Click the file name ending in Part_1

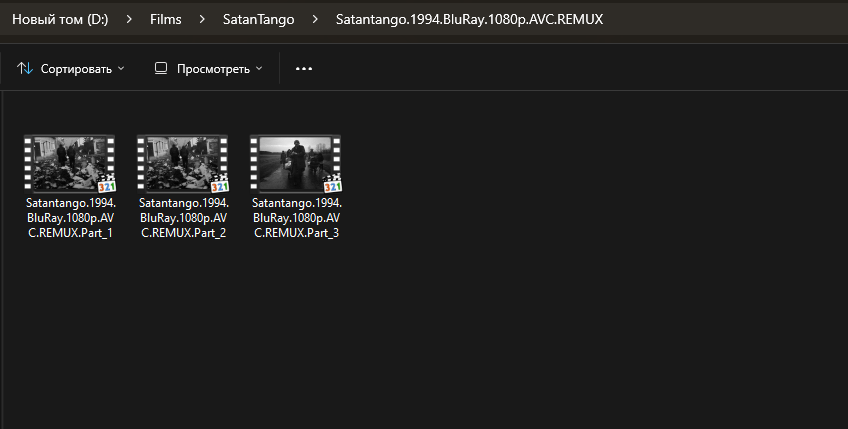(70, 218)
